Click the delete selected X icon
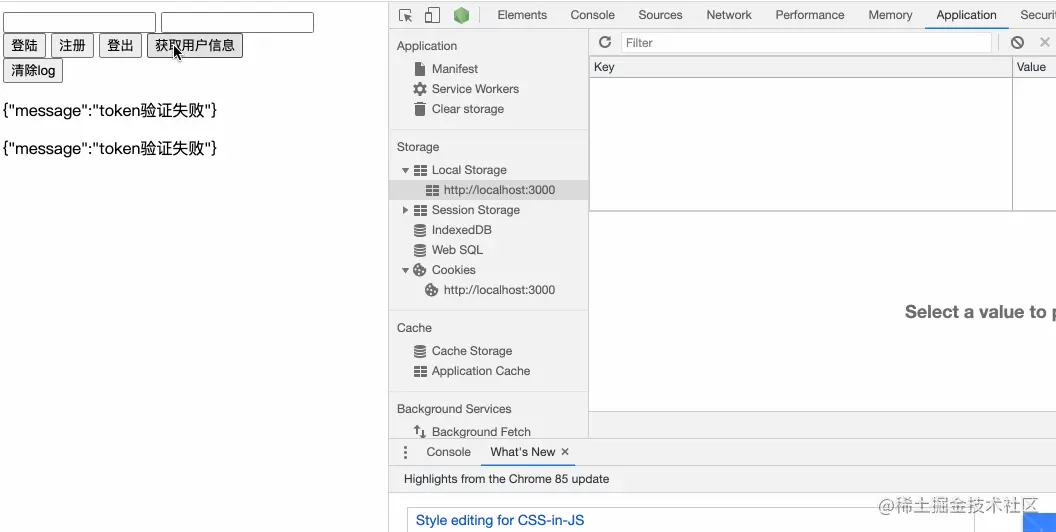This screenshot has width=1056, height=532. 1045,42
